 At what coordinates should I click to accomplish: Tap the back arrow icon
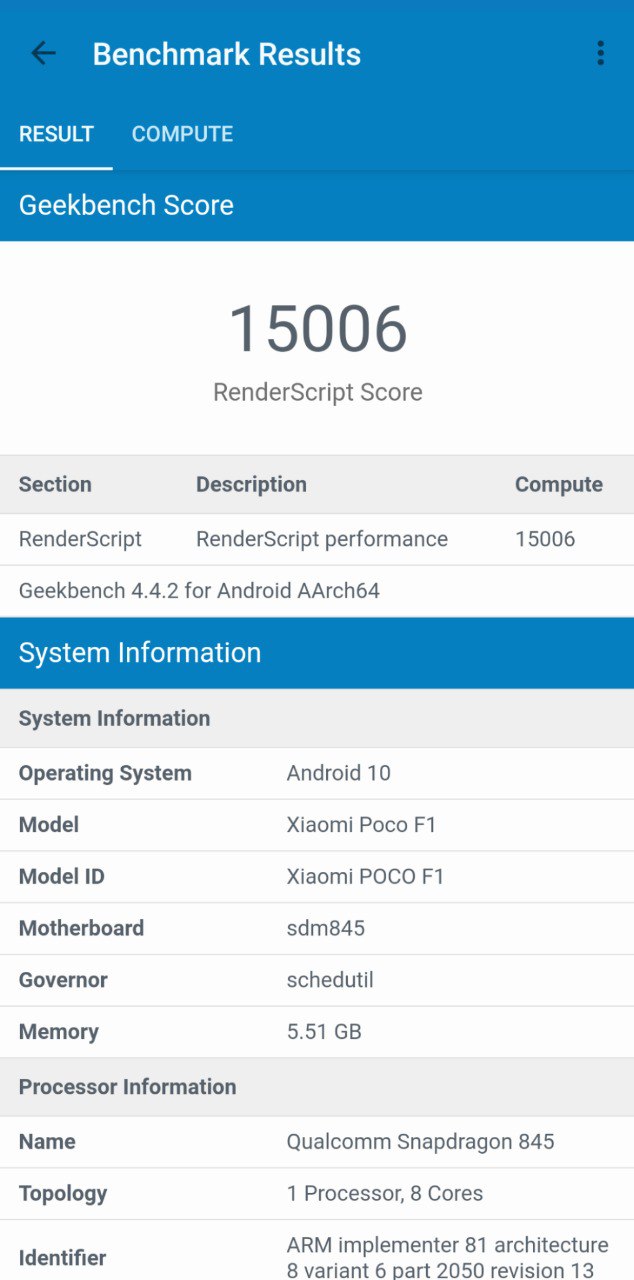click(43, 54)
